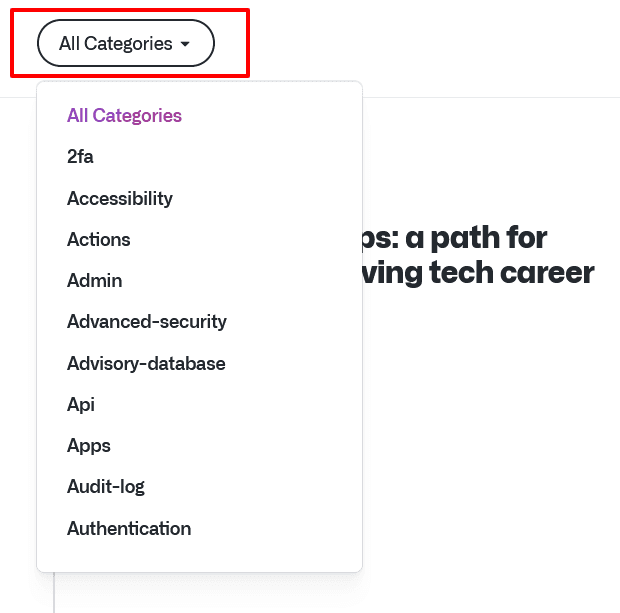
Task: Reset the filter with the highlighted All Categories entry
Action: pos(124,115)
